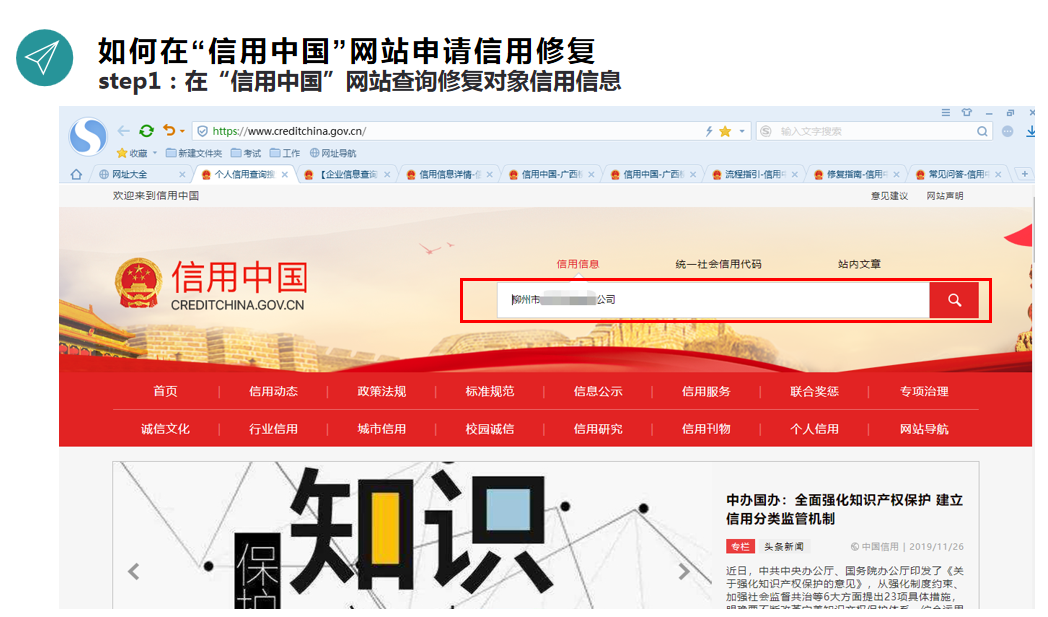The image size is (1048, 617).
Task: Show previous carousel slide with left arrow
Action: pyautogui.click(x=134, y=572)
